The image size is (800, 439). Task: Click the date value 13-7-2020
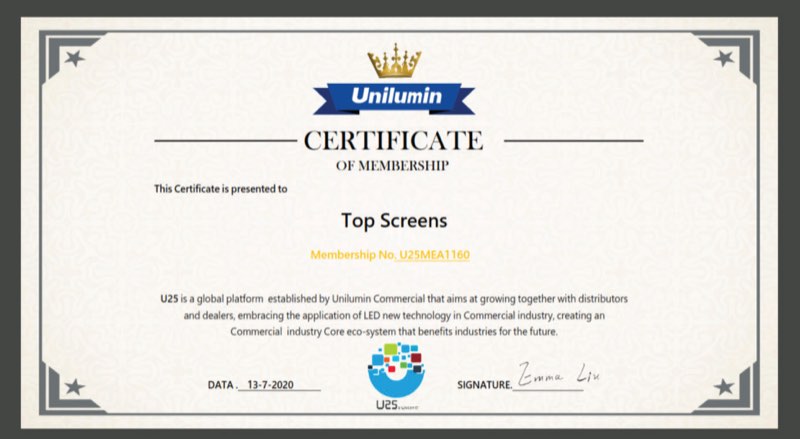pyautogui.click(x=270, y=385)
